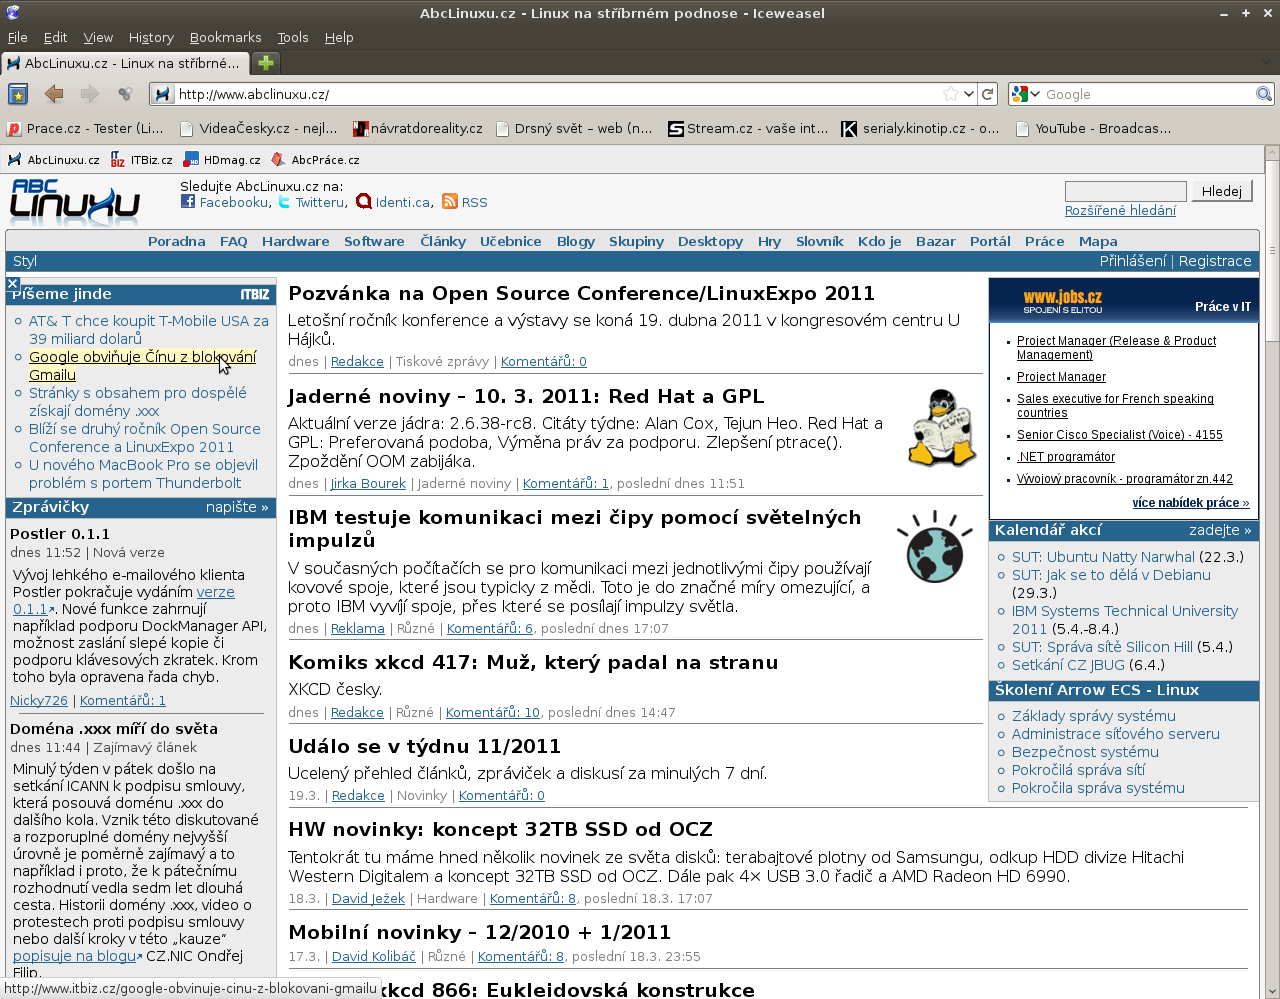The image size is (1280, 999).
Task: Open the serialy.kinotip.cz bookmark
Action: [x=920, y=129]
